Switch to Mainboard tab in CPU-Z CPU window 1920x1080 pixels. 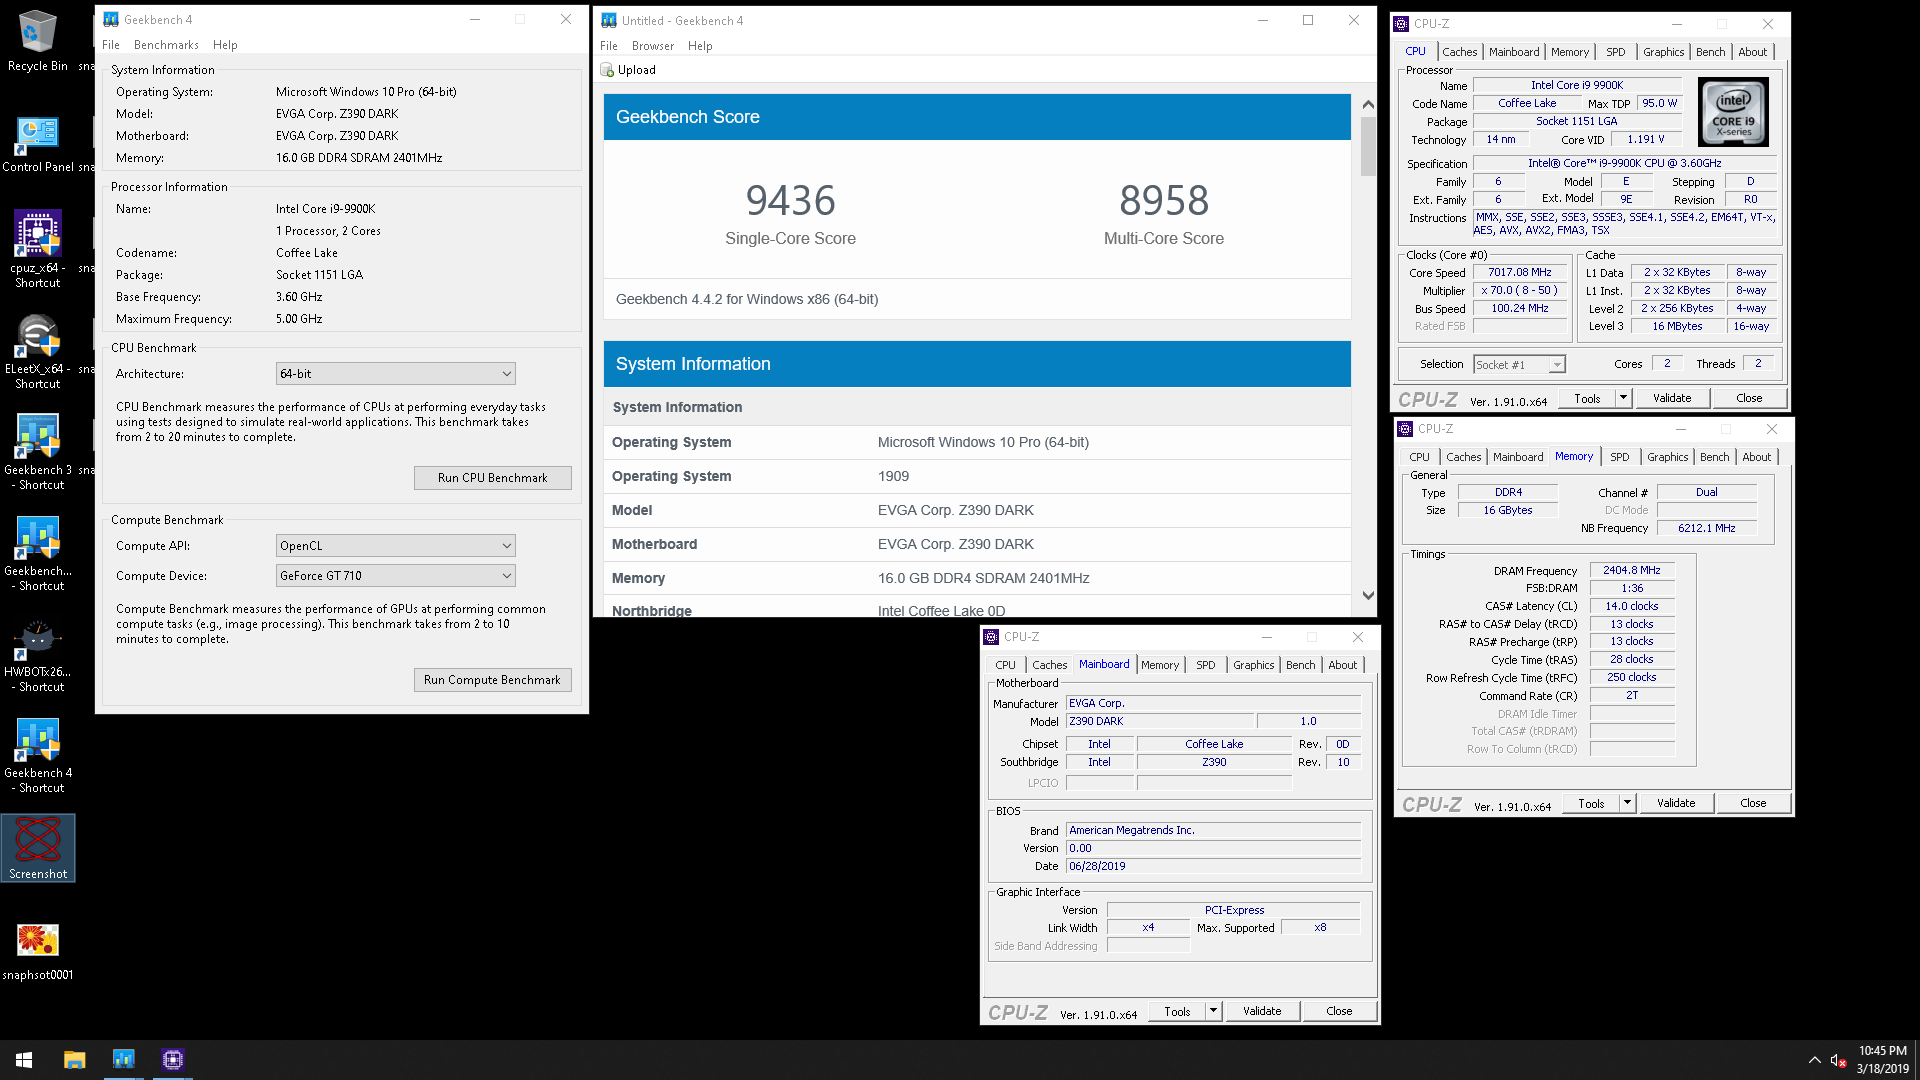coord(1514,52)
